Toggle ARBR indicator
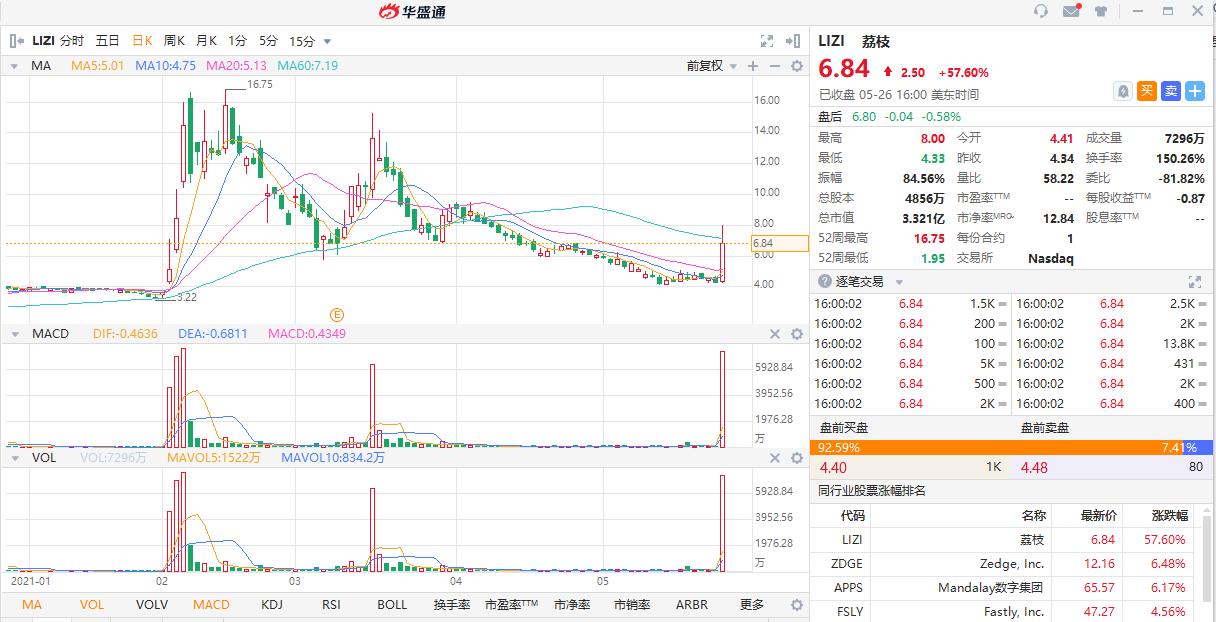 (x=692, y=605)
